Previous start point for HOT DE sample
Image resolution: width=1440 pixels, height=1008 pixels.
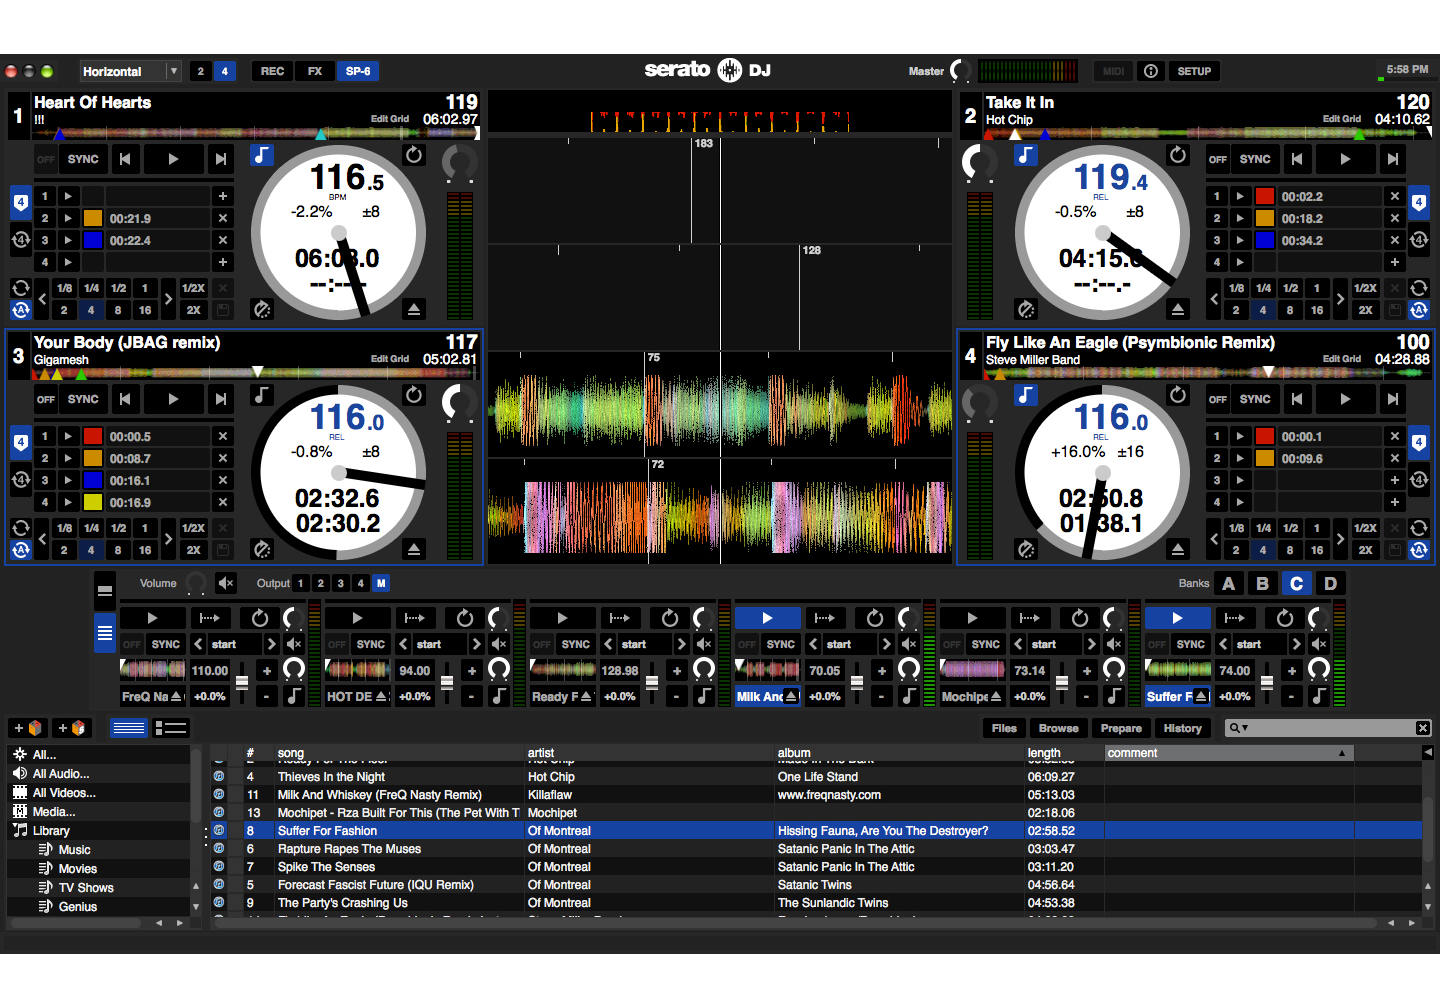(403, 644)
